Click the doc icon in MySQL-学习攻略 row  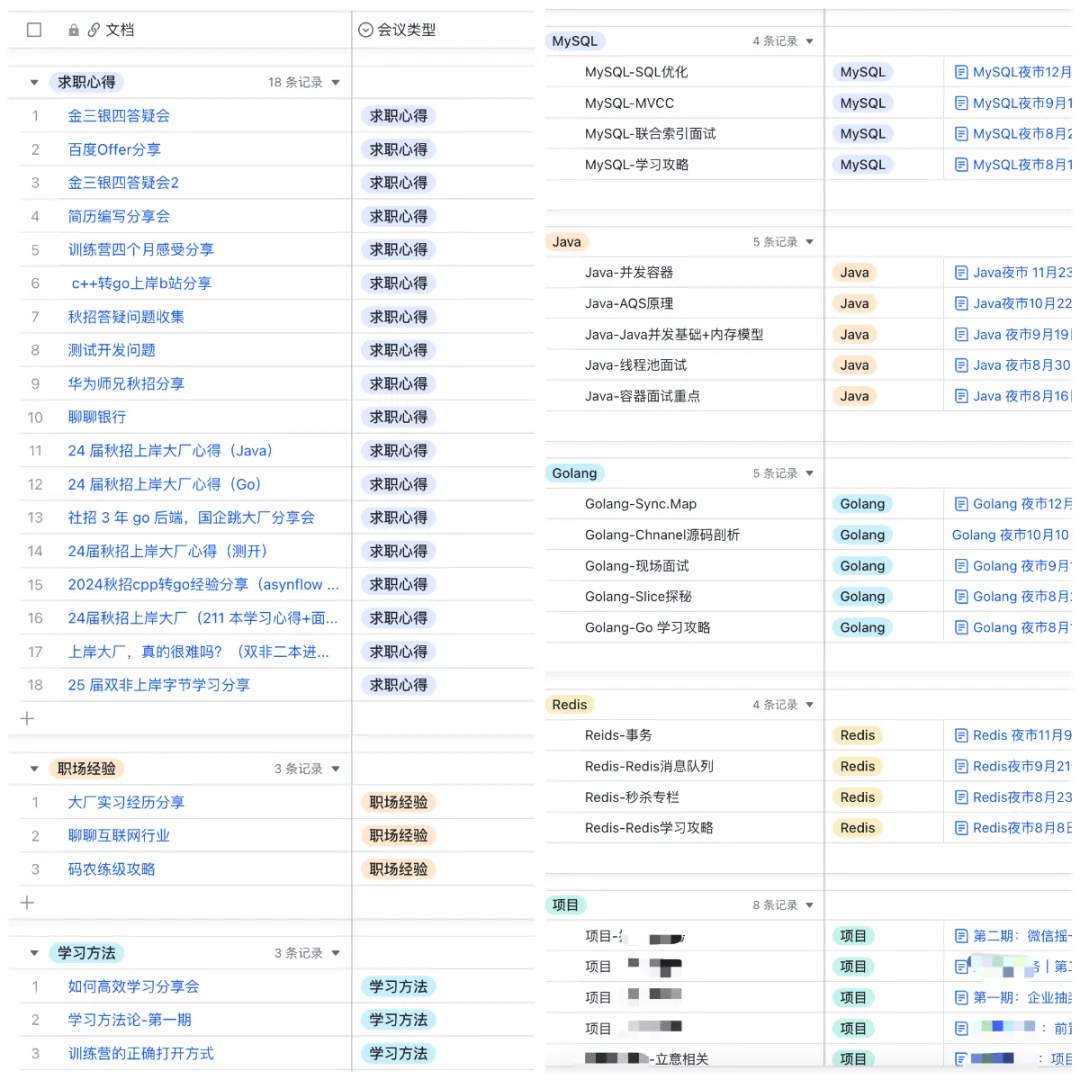coord(961,165)
